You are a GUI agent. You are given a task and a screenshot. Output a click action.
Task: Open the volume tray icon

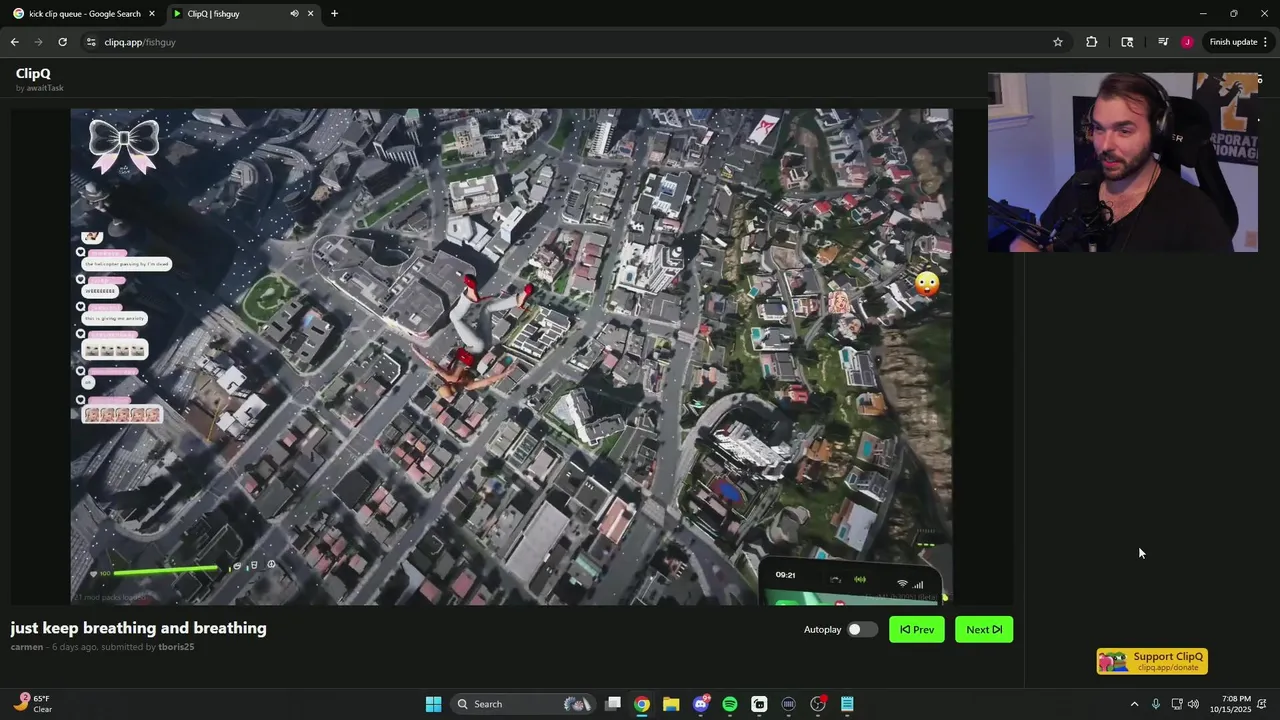tap(1193, 704)
